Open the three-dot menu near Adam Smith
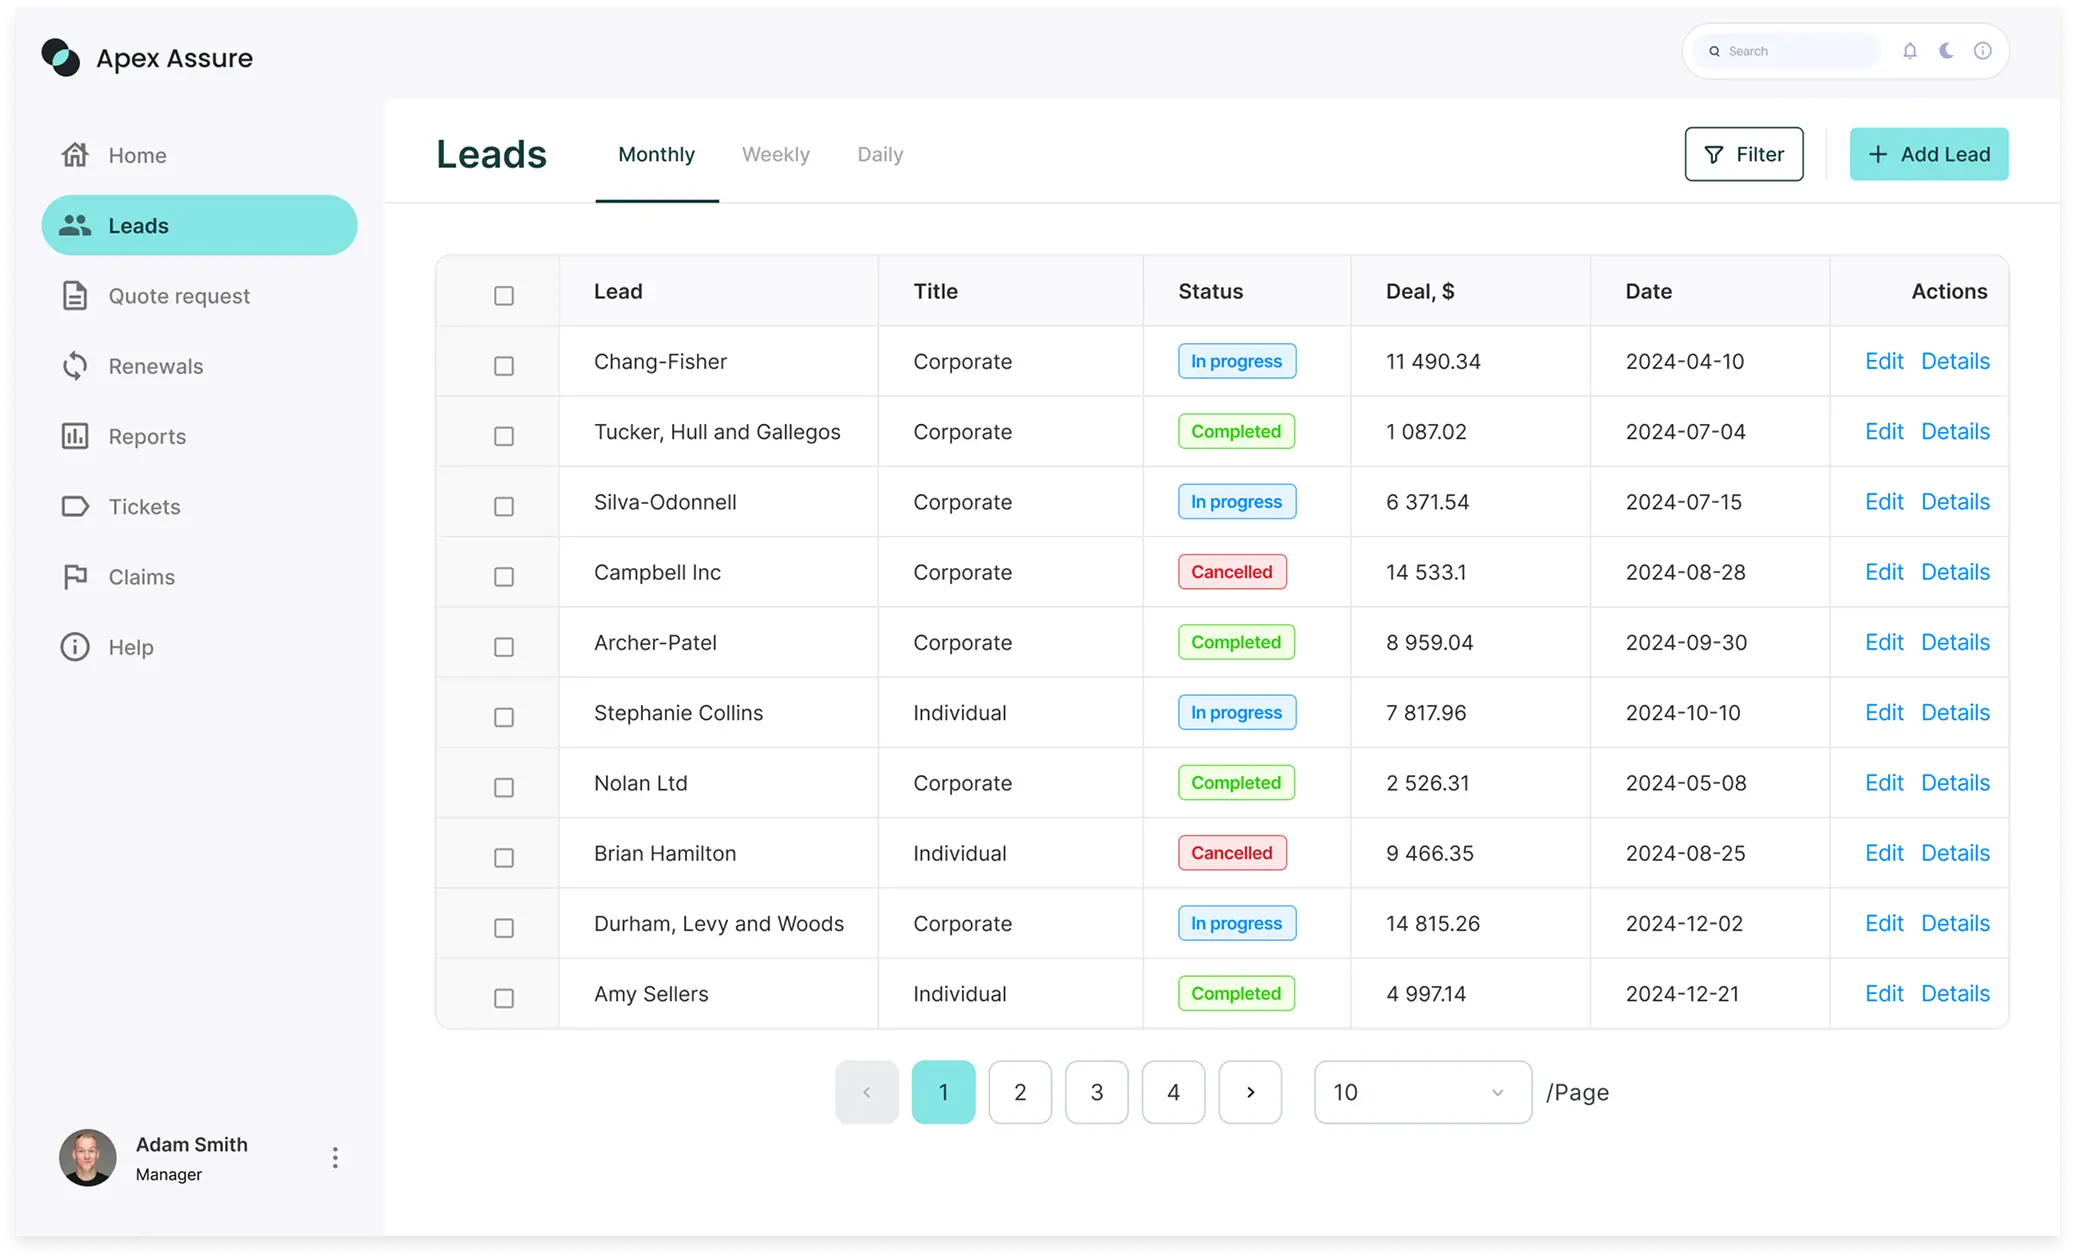This screenshot has height=1260, width=2076. click(335, 1157)
